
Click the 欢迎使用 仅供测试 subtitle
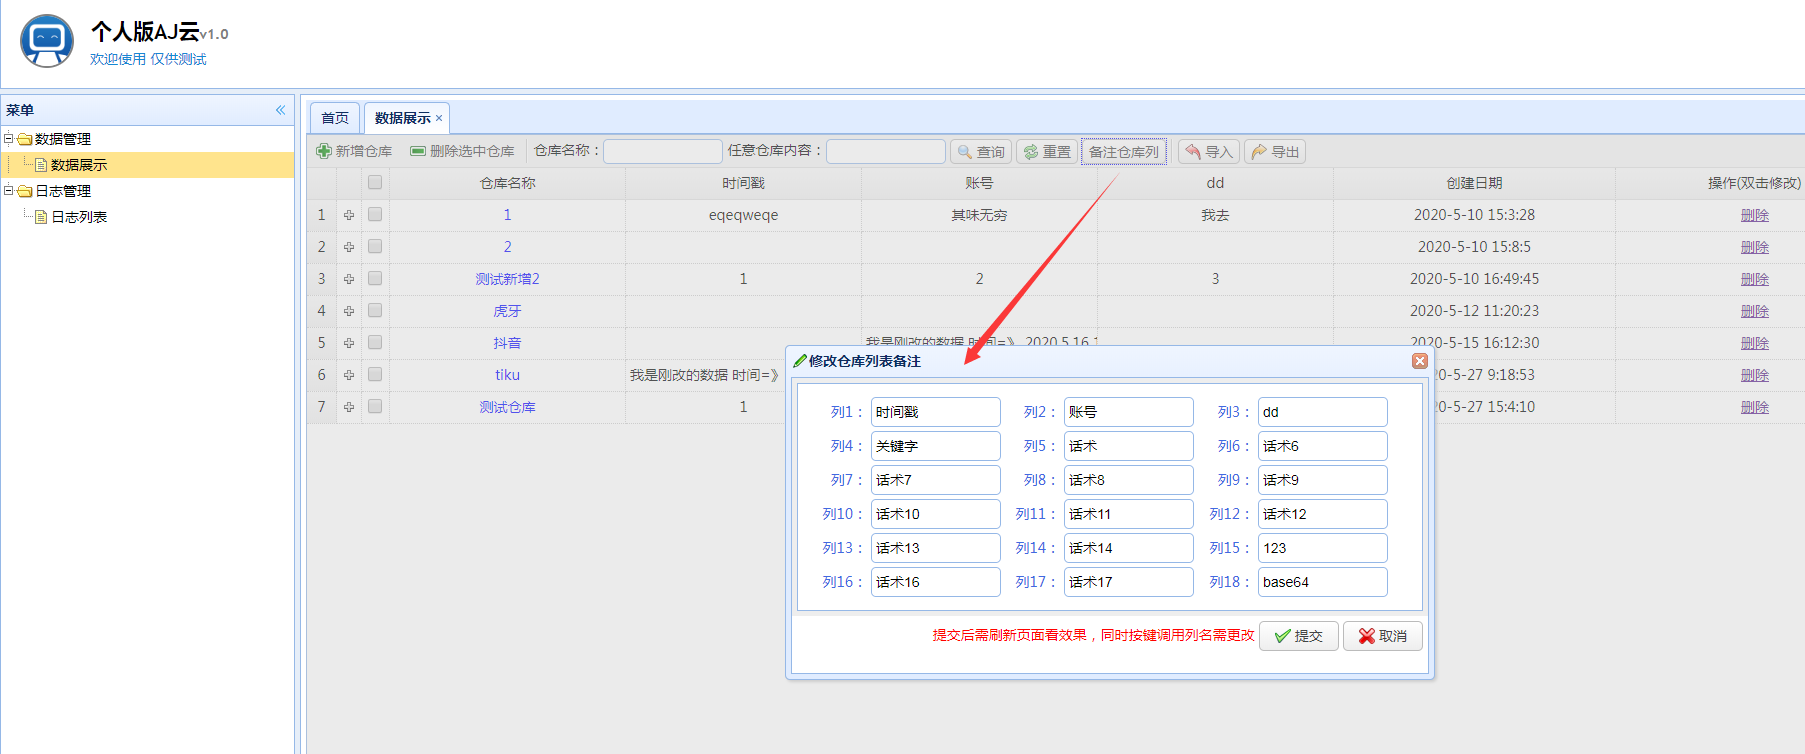[148, 59]
